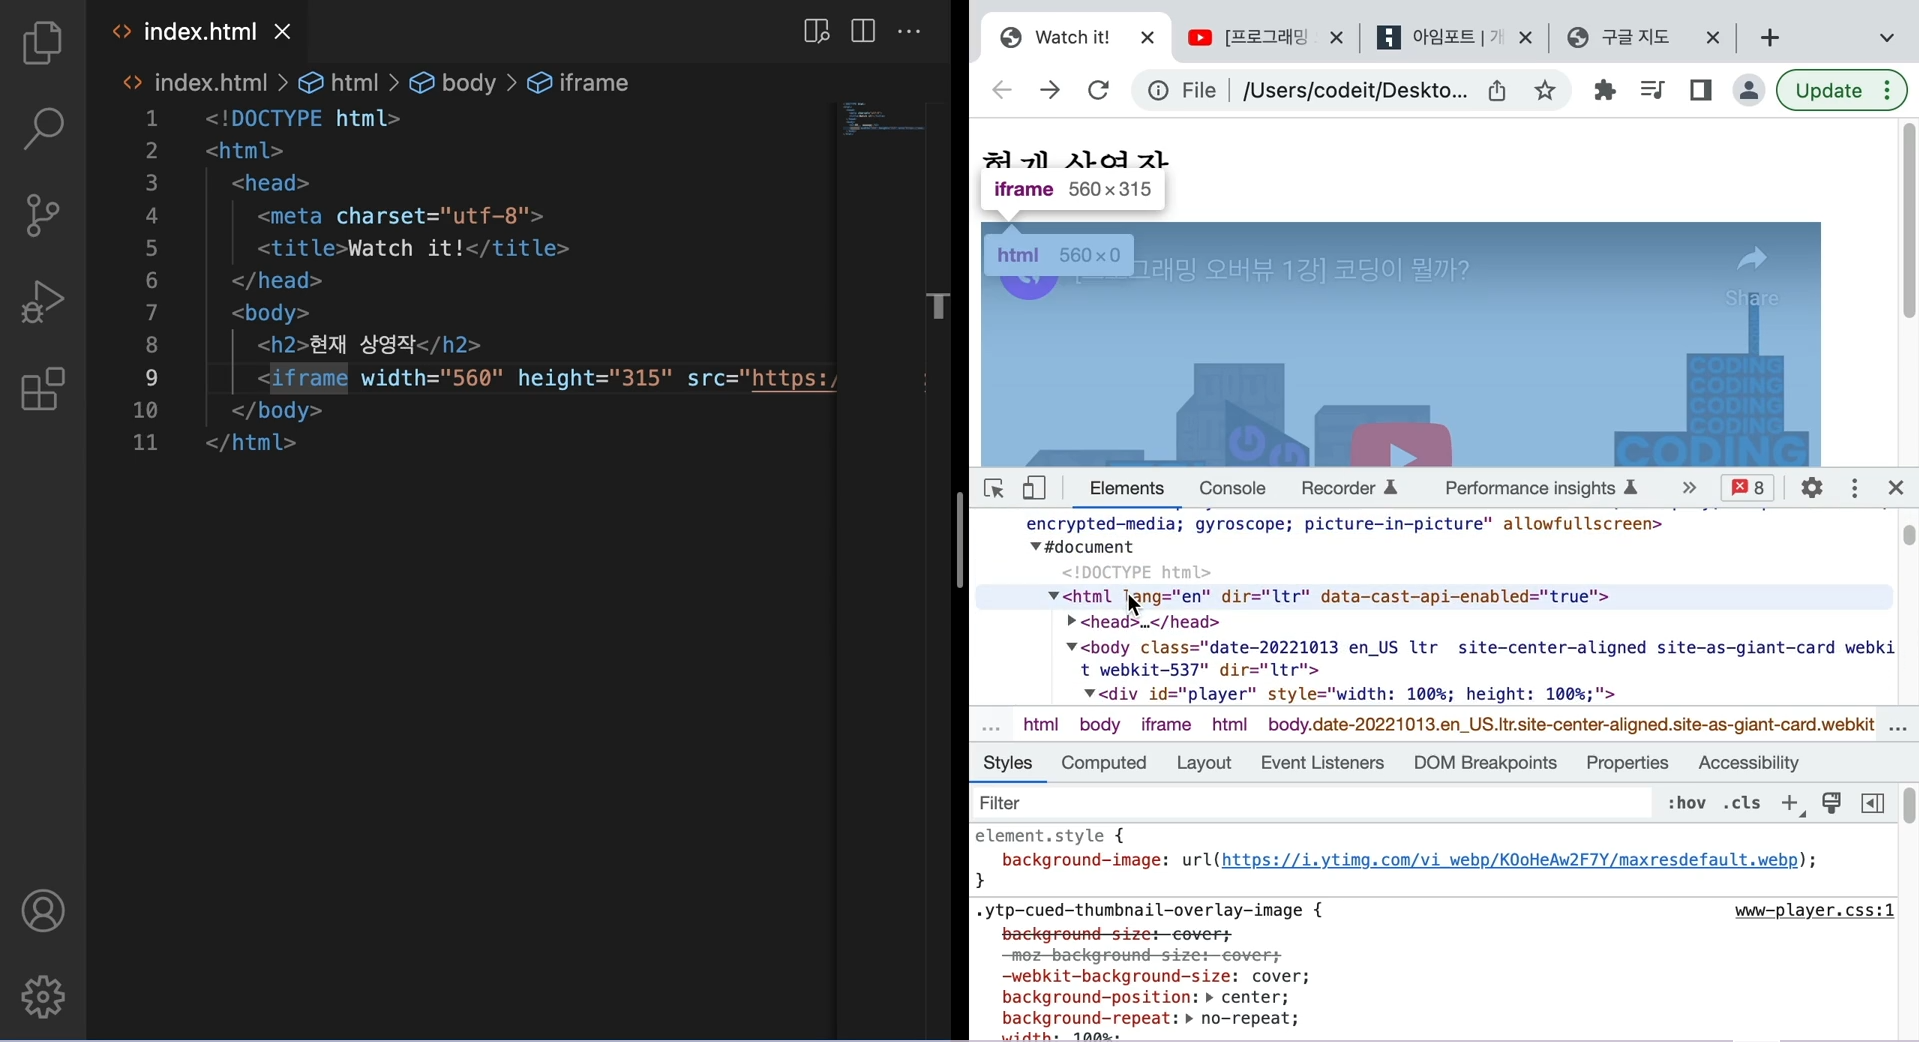Expand background-repeat shorthand value
This screenshot has width=1919, height=1042.
pos(1189,1019)
